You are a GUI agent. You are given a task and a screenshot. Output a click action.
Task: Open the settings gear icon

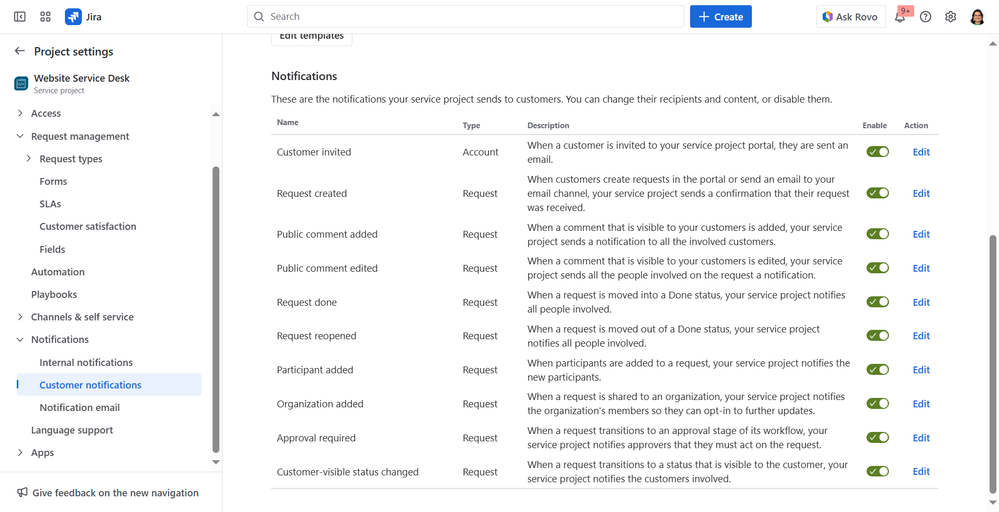click(x=951, y=17)
